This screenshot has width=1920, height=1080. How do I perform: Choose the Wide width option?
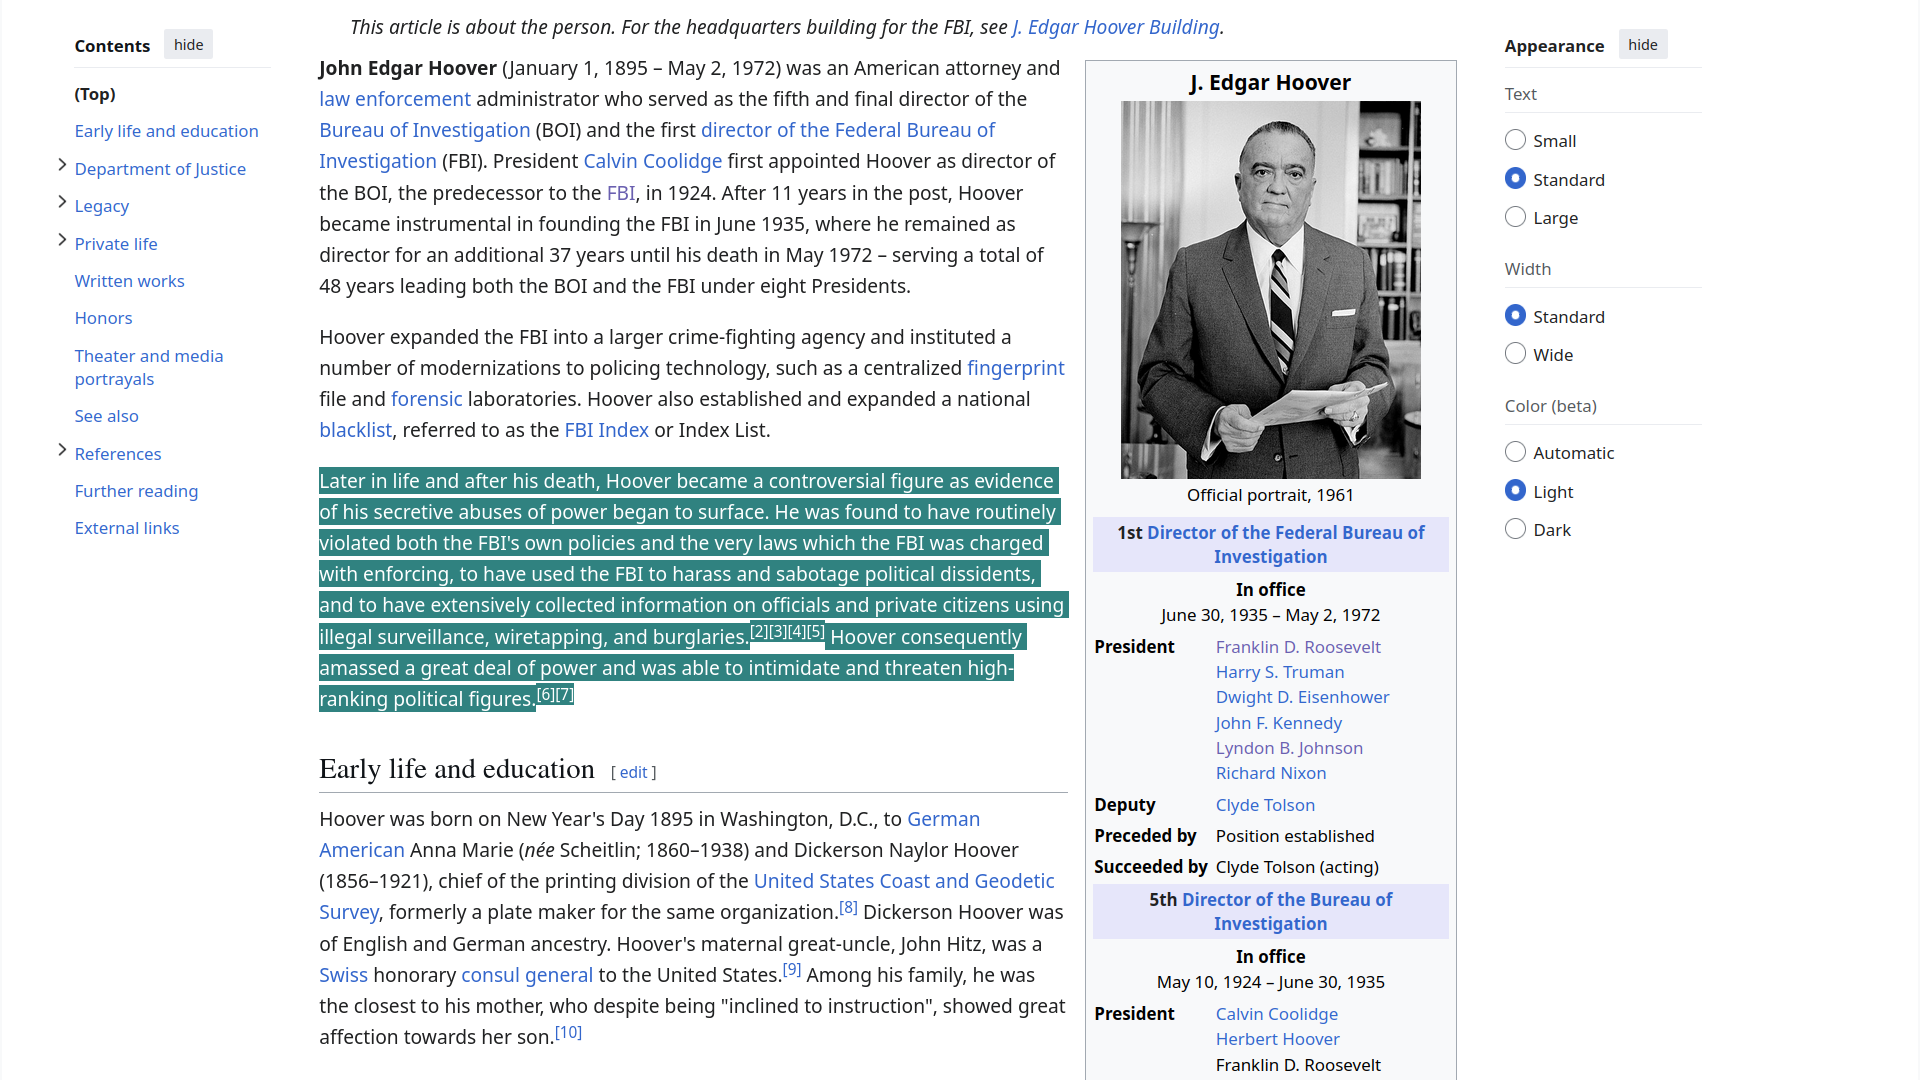[1515, 354]
